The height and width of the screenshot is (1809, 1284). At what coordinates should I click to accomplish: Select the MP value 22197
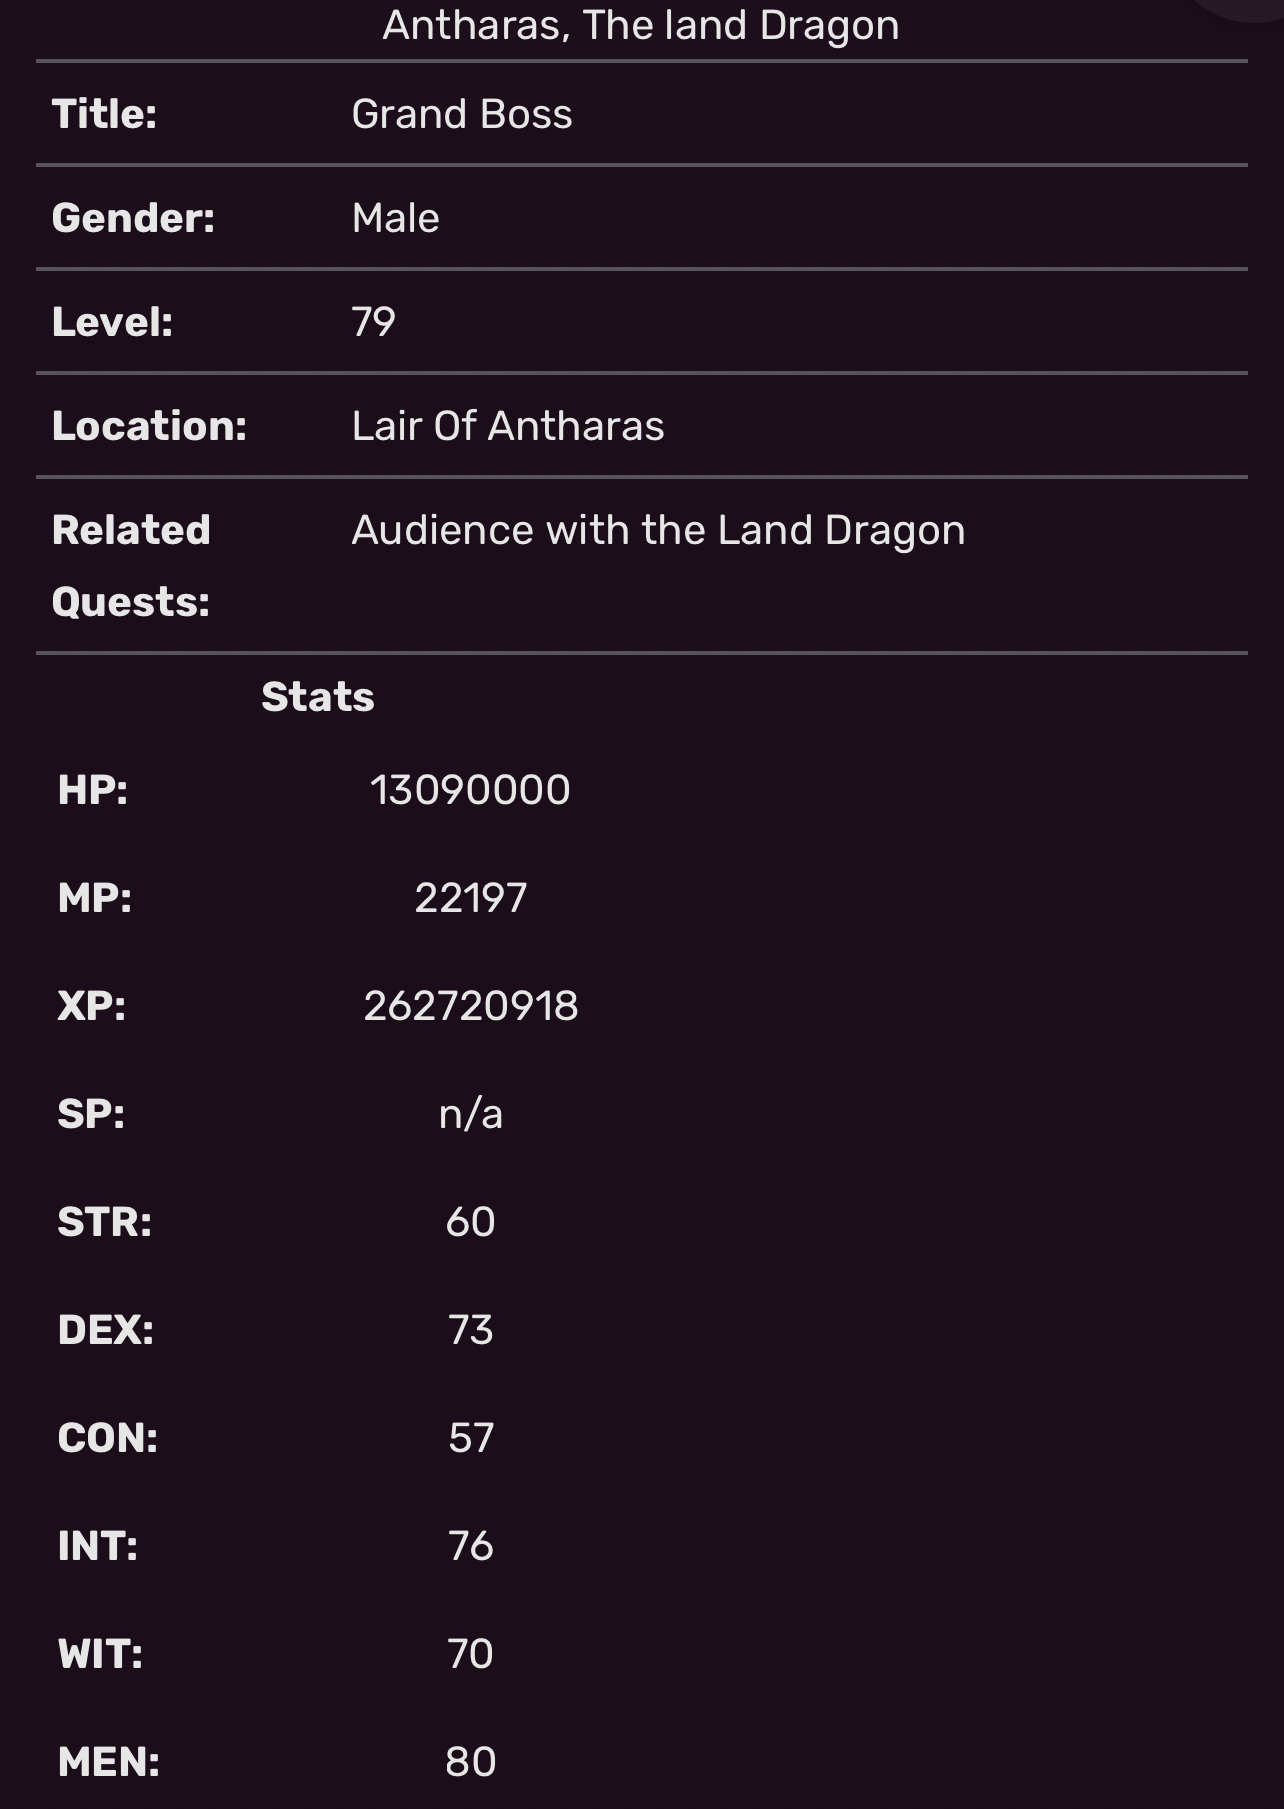tap(470, 898)
